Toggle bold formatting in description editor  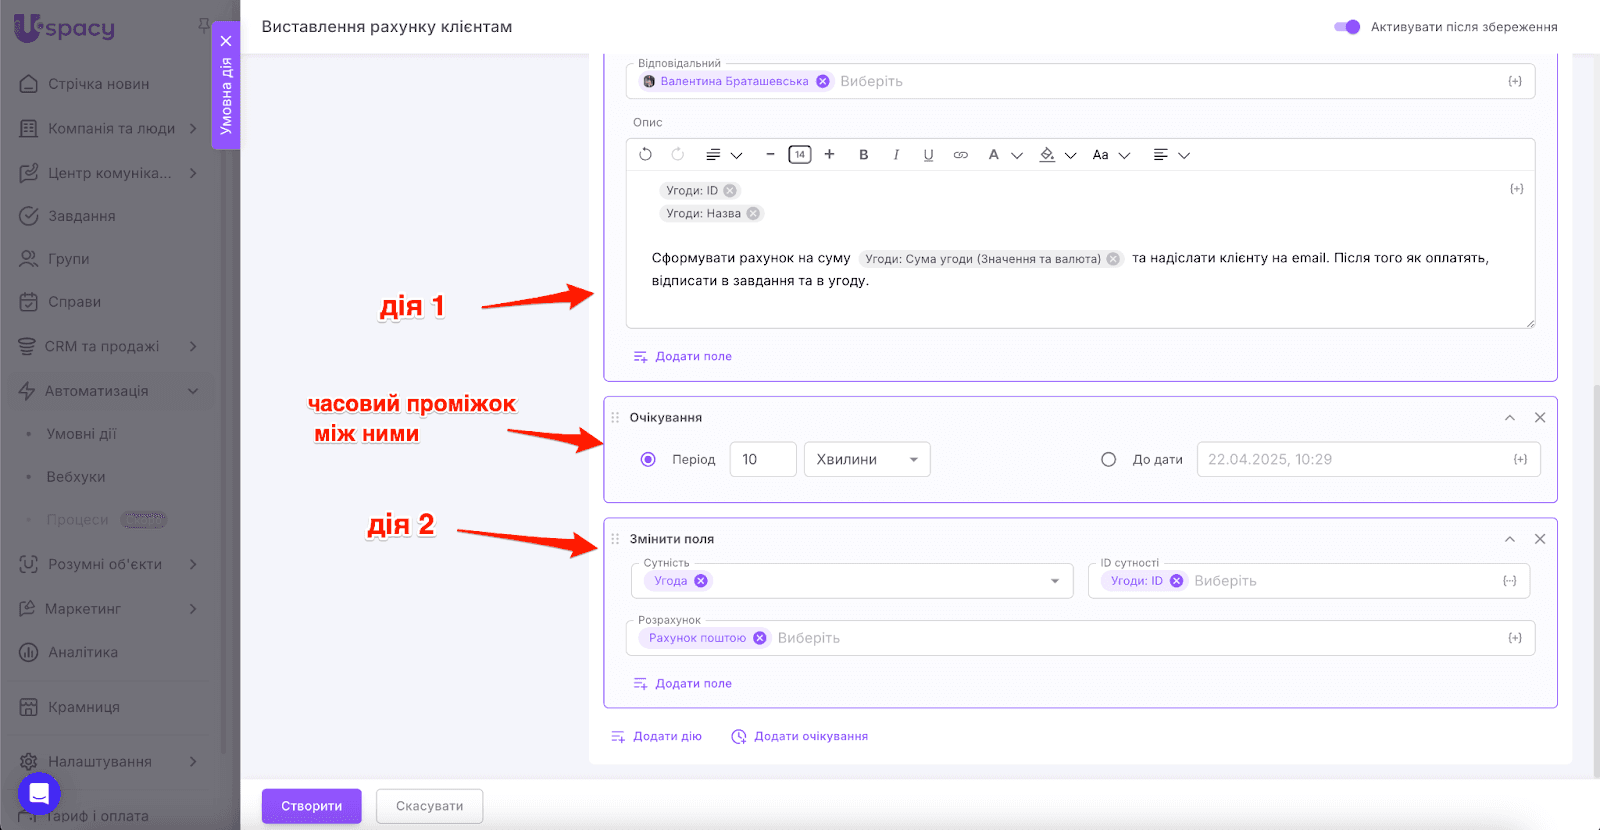pos(863,155)
